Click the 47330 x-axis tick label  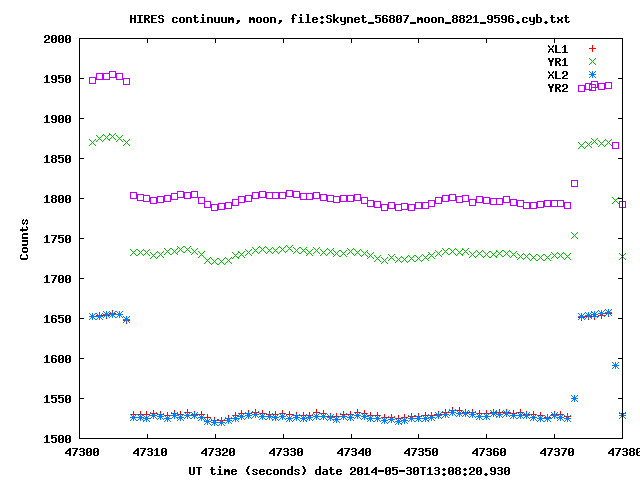tap(285, 452)
